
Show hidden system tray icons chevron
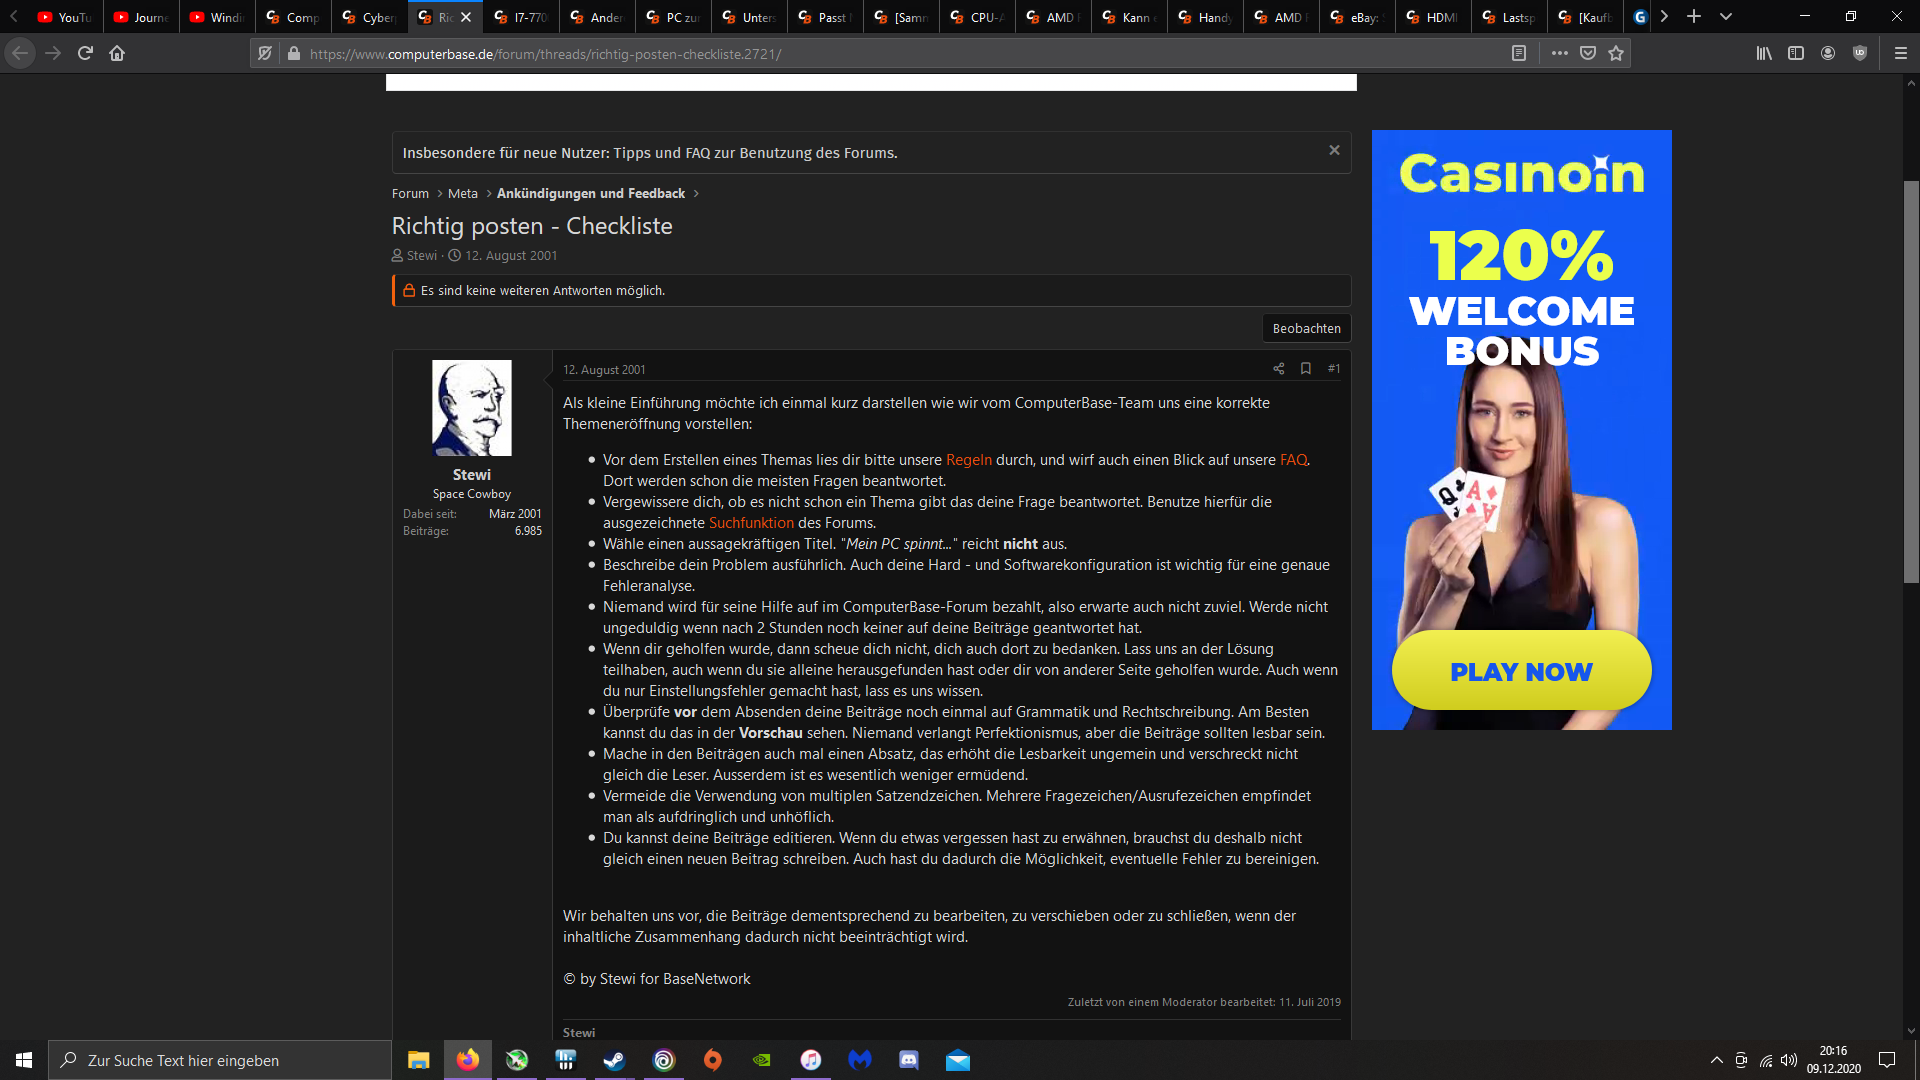(1716, 1060)
